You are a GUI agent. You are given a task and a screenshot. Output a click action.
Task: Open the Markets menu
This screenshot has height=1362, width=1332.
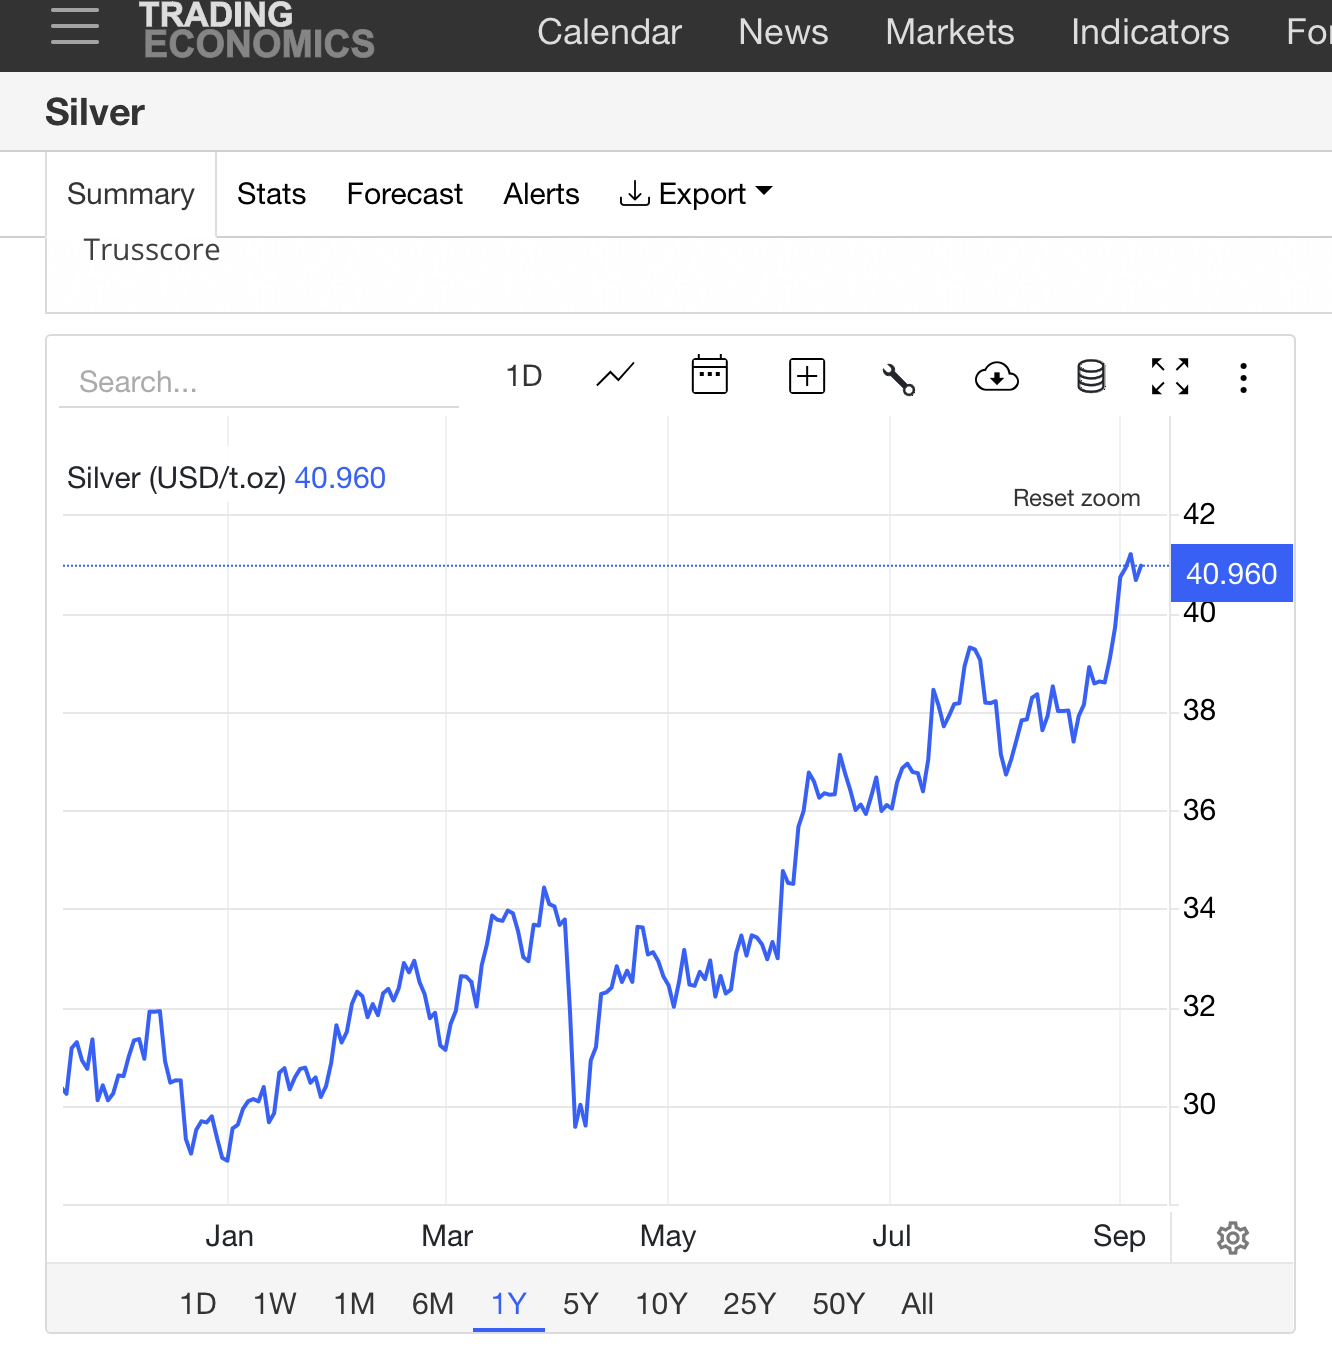point(949,32)
